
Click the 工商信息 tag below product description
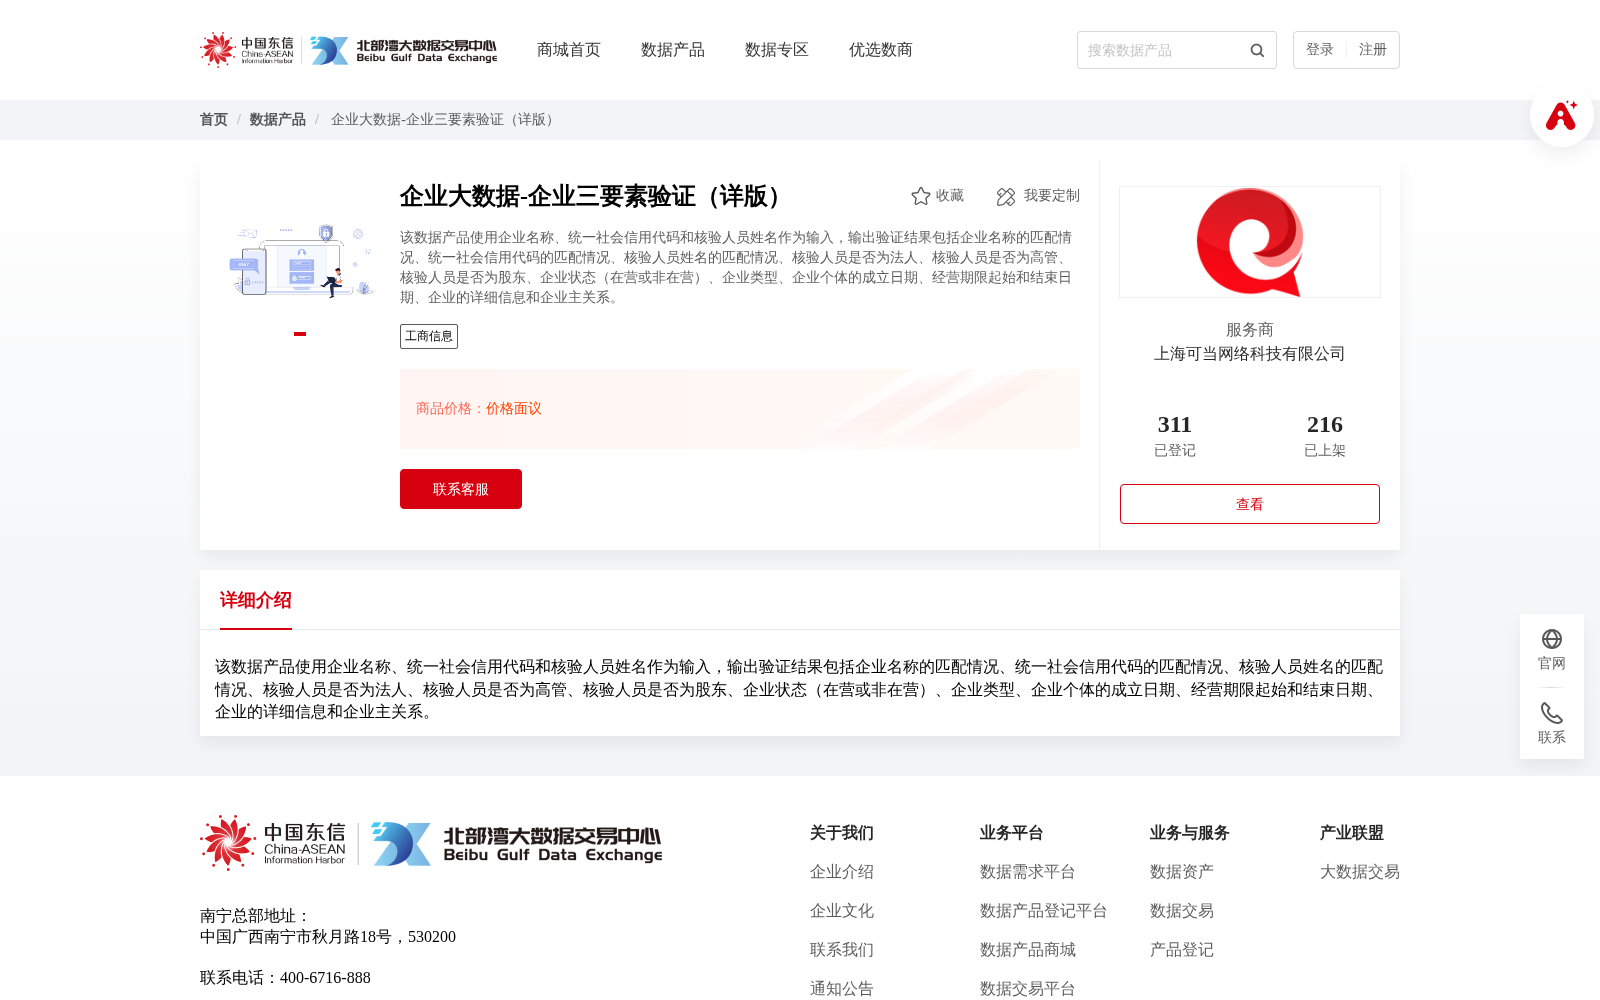[x=429, y=336]
